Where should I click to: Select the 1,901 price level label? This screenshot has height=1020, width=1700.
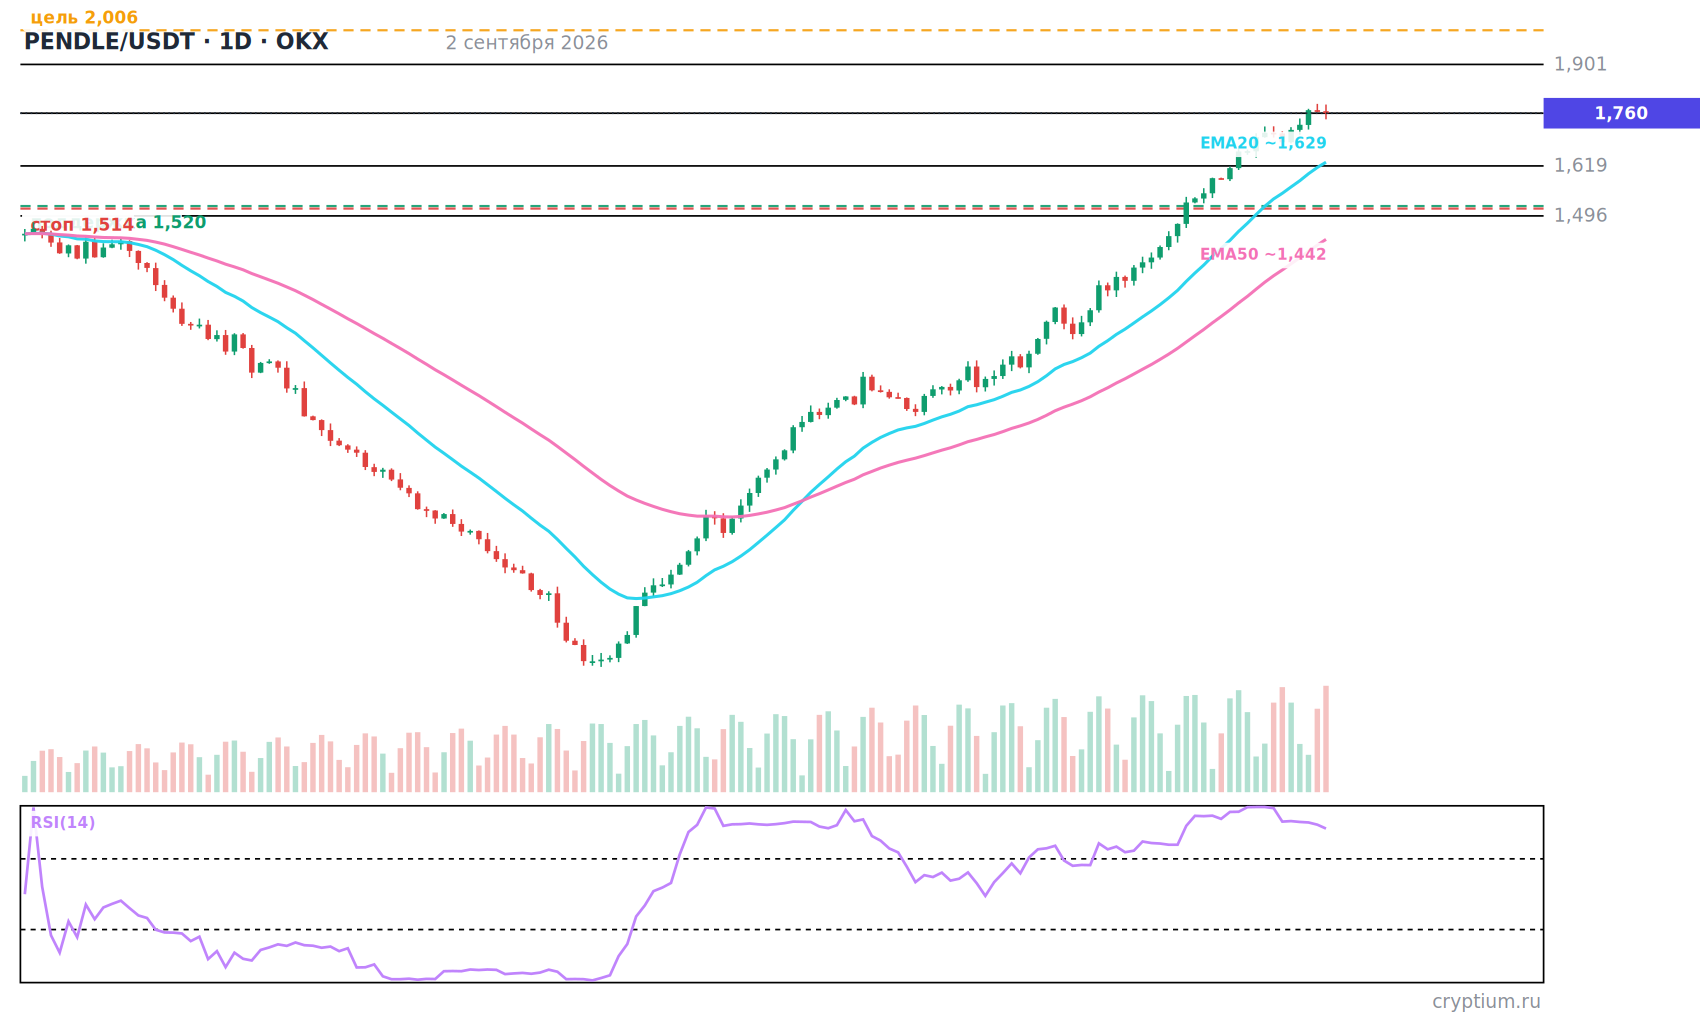click(1580, 64)
